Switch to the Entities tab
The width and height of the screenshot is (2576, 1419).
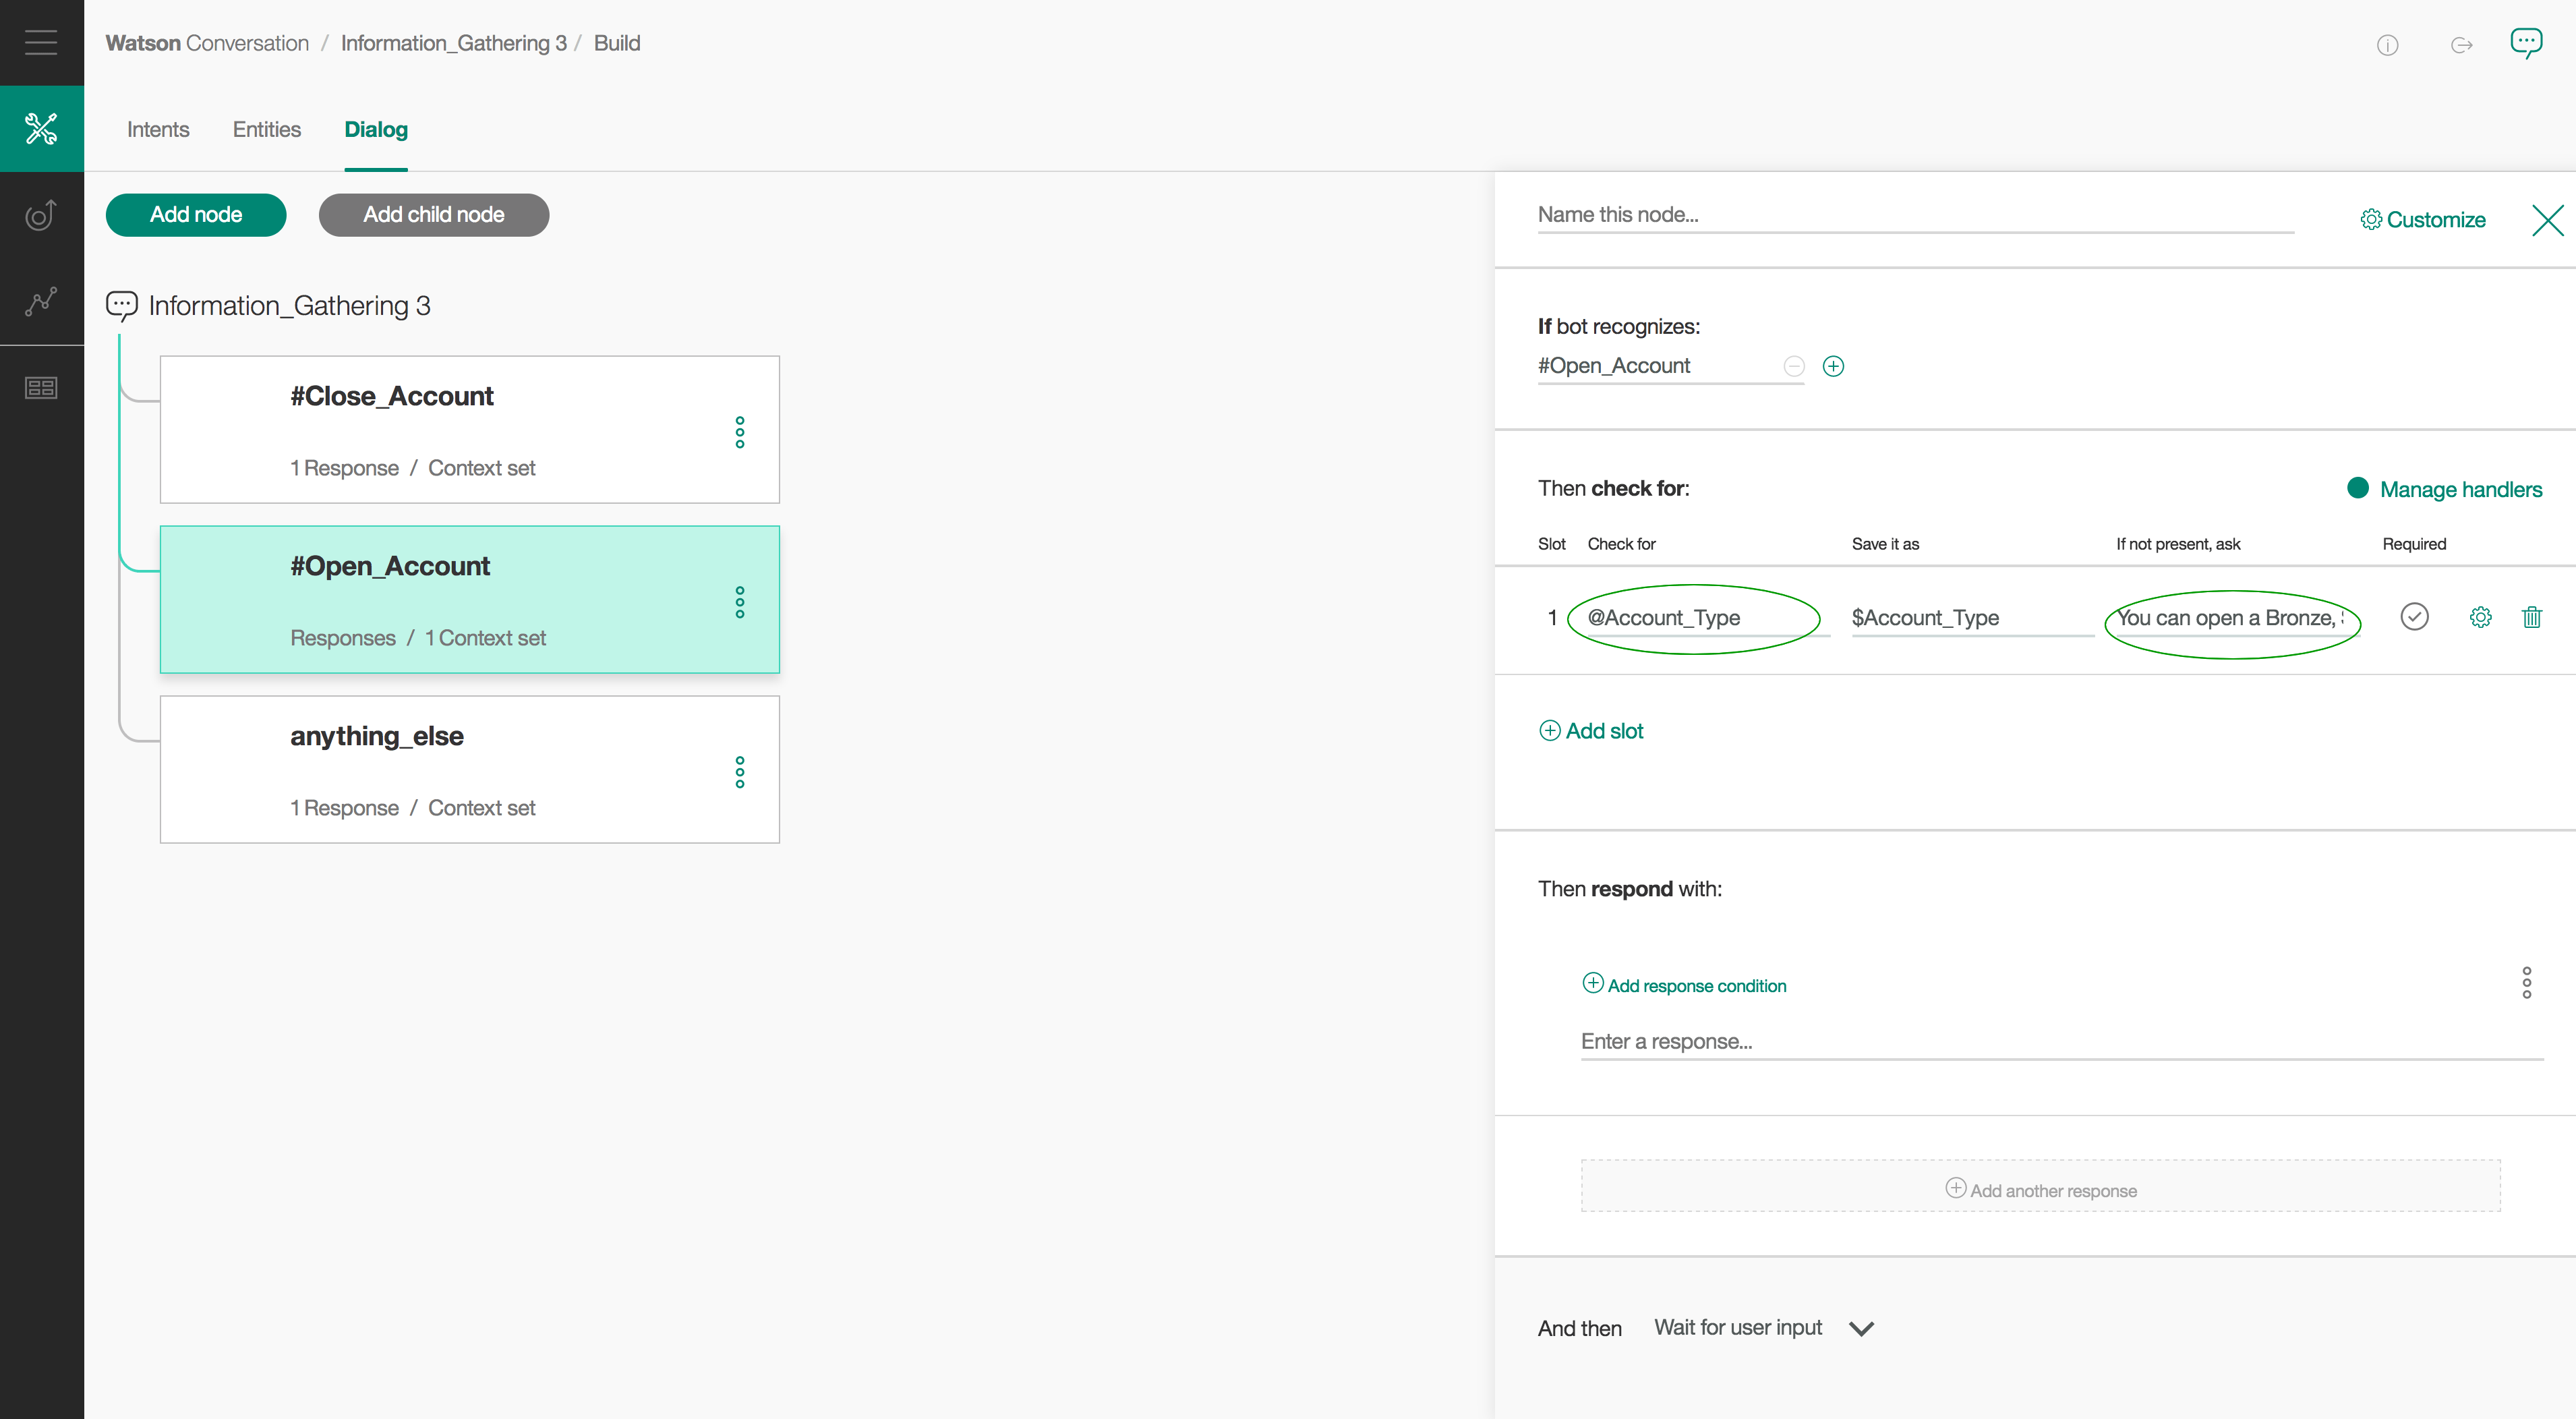tap(266, 129)
